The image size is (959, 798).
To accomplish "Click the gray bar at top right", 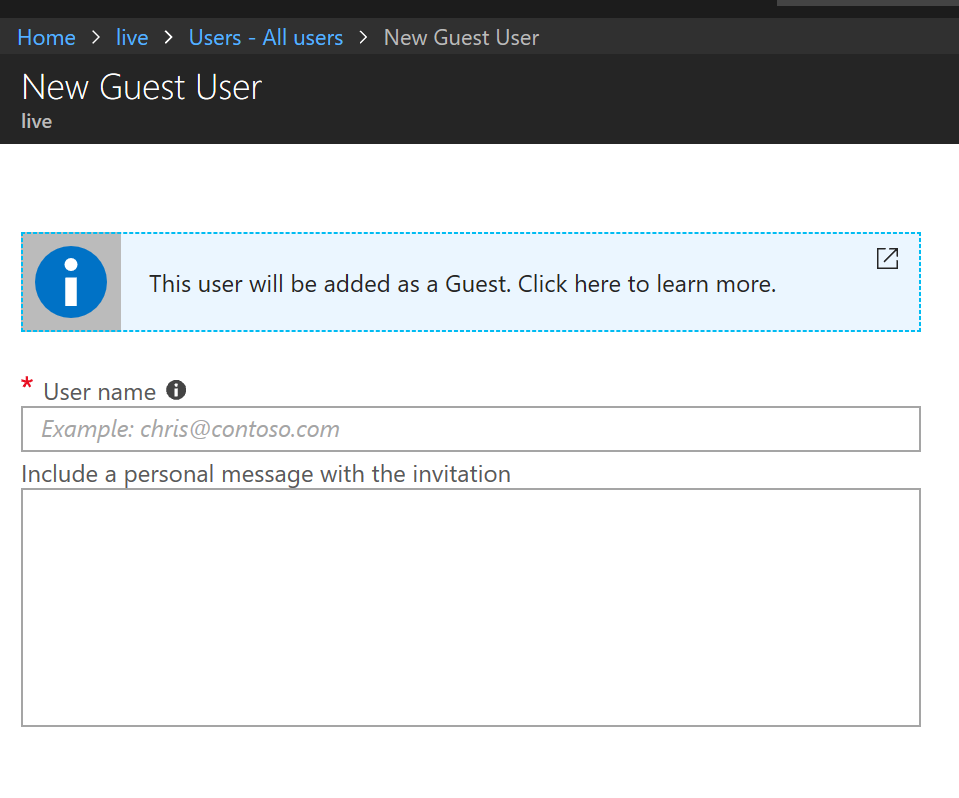I will tap(867, 3).
